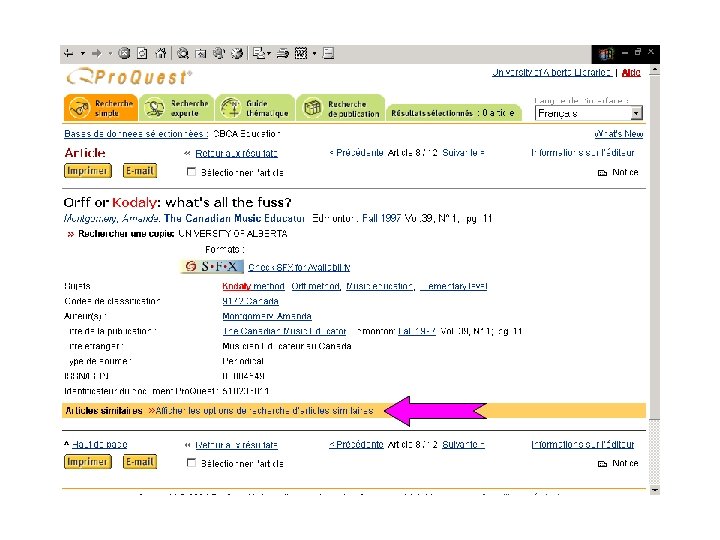Click the top Retour aux résultats link

[236, 153]
